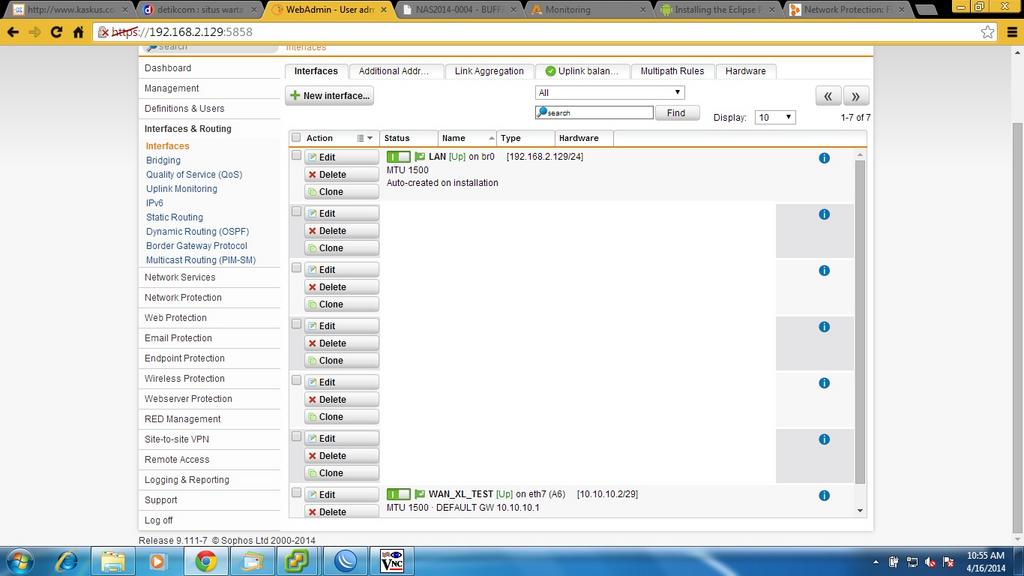Open Action column bulk menu arrow
1024x576 pixels.
pyautogui.click(x=365, y=138)
